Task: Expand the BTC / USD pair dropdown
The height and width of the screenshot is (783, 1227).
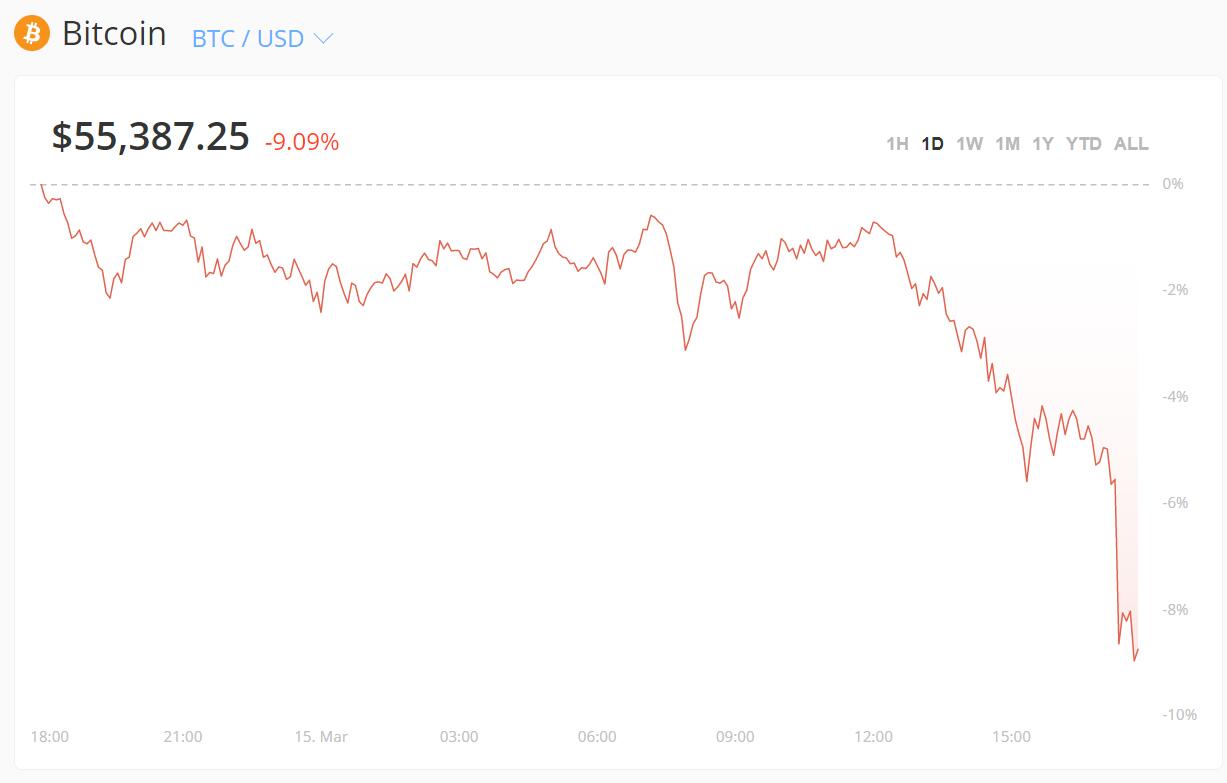Action: [x=248, y=39]
